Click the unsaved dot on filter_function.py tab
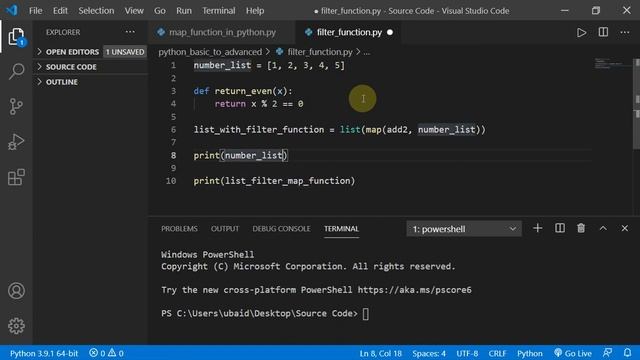The height and width of the screenshot is (360, 640). (x=390, y=32)
